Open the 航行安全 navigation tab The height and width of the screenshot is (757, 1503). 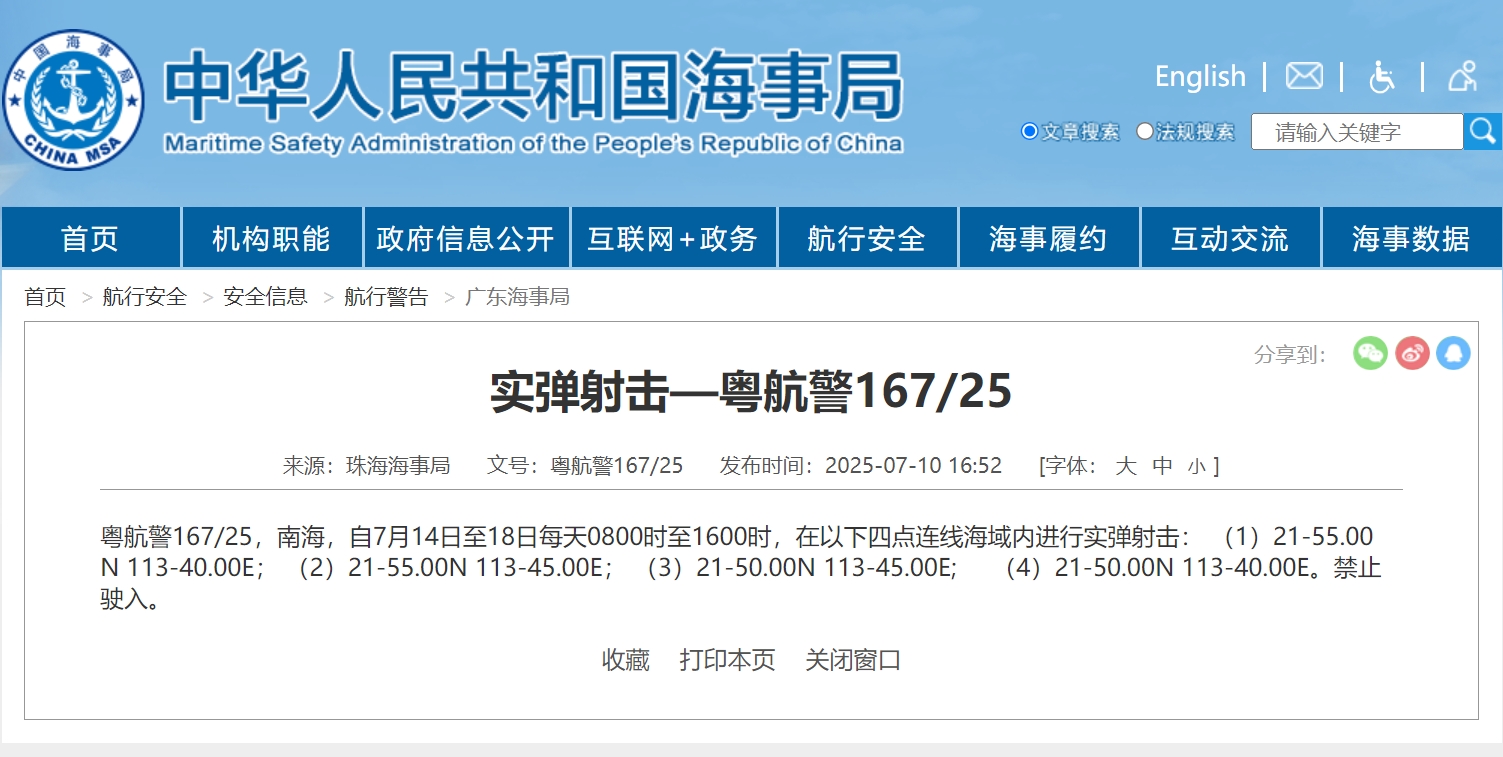click(866, 239)
